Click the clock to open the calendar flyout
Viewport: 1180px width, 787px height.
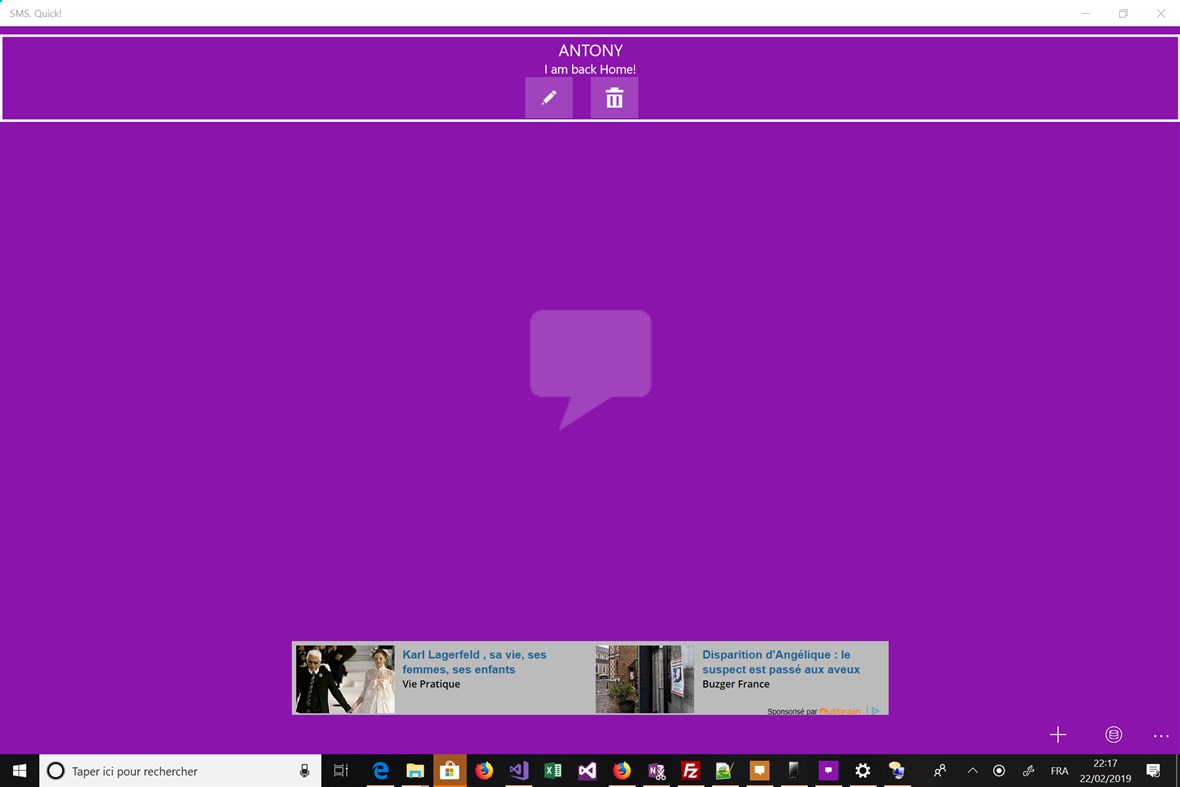click(1104, 770)
